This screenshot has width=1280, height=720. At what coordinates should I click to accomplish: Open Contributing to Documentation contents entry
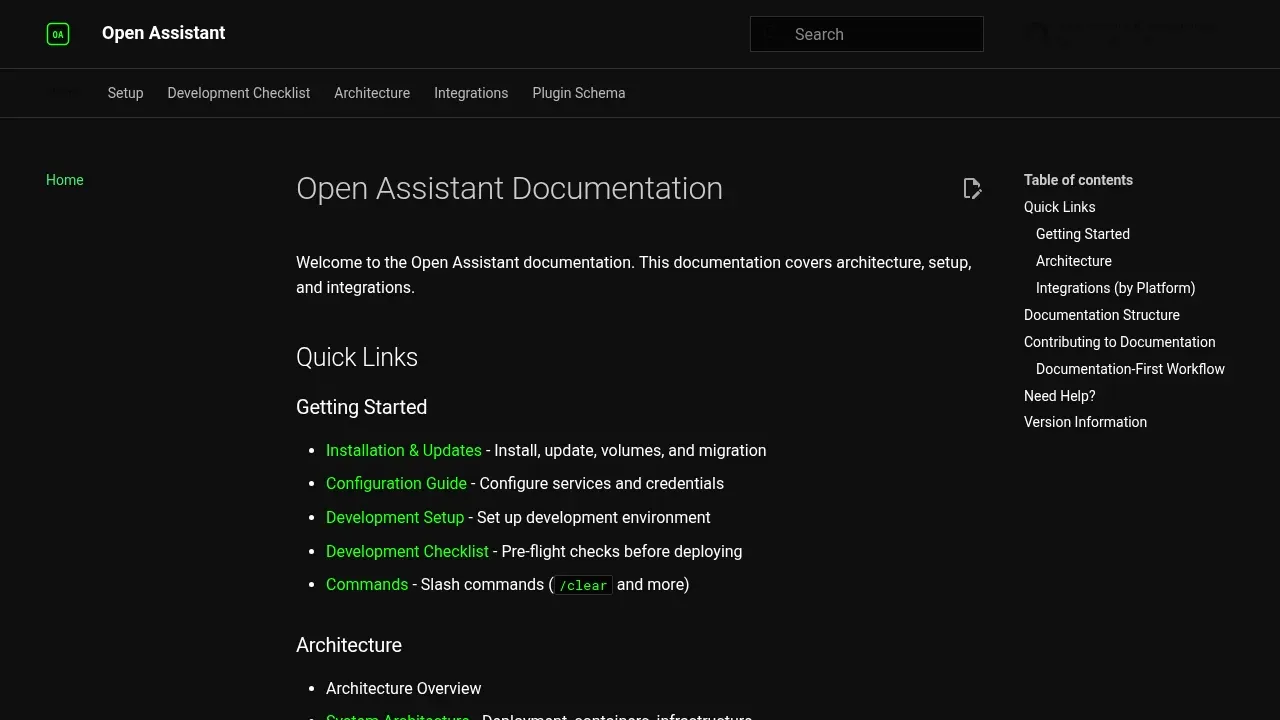pos(1120,342)
